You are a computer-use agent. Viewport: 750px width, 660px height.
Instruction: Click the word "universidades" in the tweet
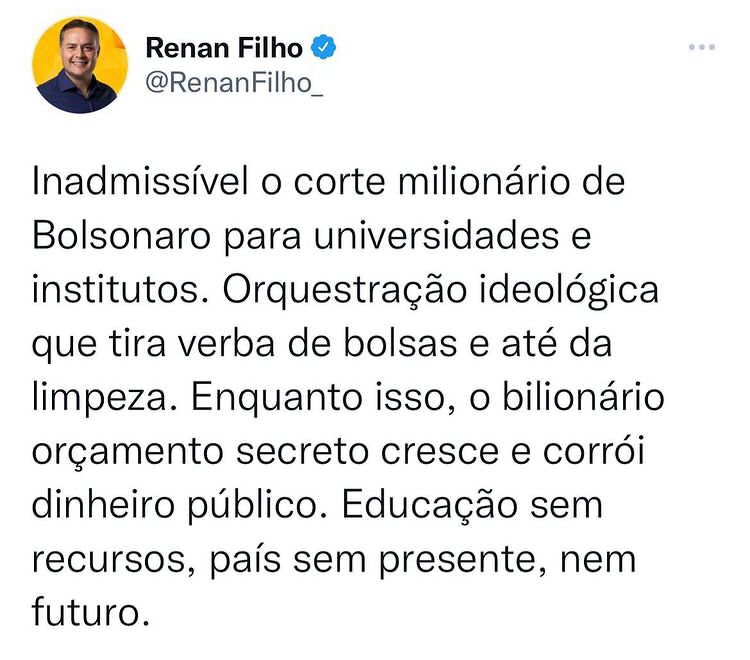point(436,235)
